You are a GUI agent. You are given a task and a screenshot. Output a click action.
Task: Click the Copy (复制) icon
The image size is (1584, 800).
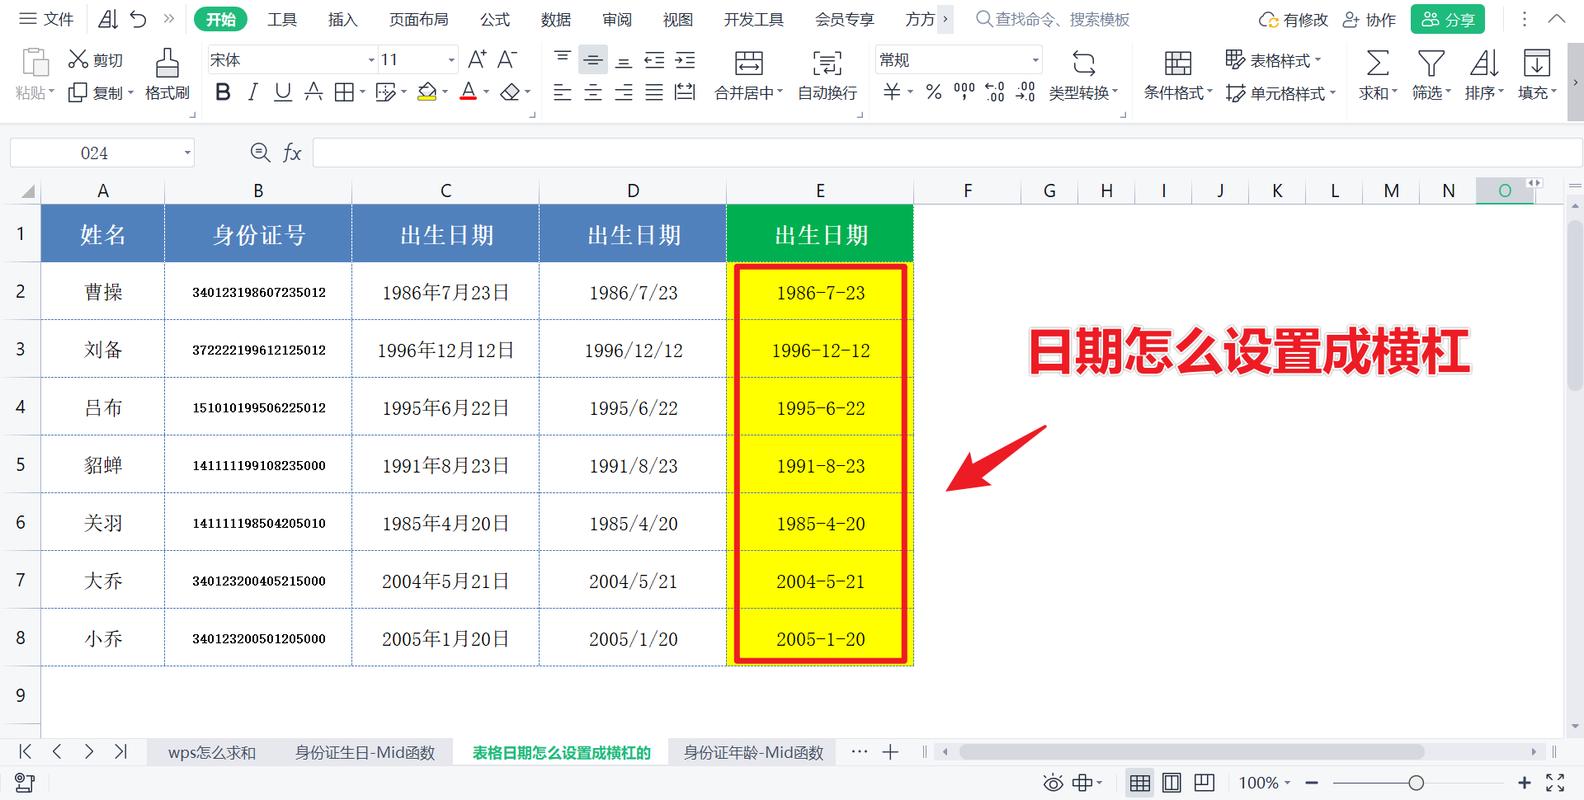point(78,93)
